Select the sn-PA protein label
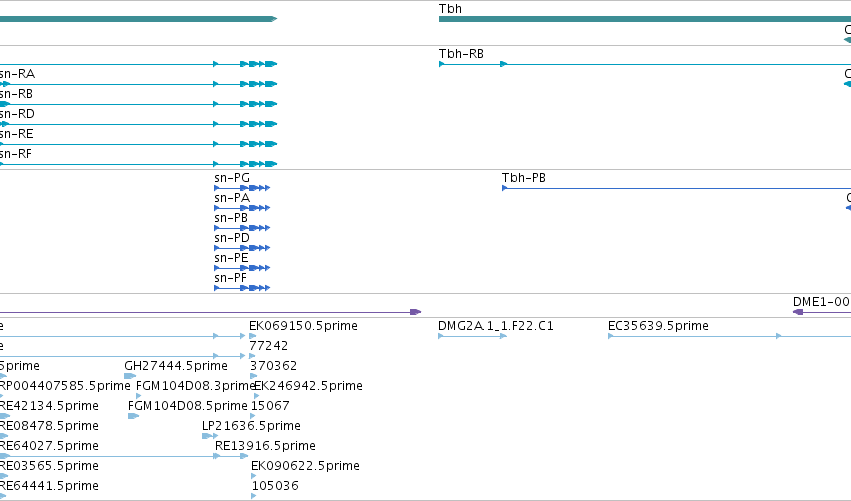The height and width of the screenshot is (501, 851). click(x=232, y=198)
